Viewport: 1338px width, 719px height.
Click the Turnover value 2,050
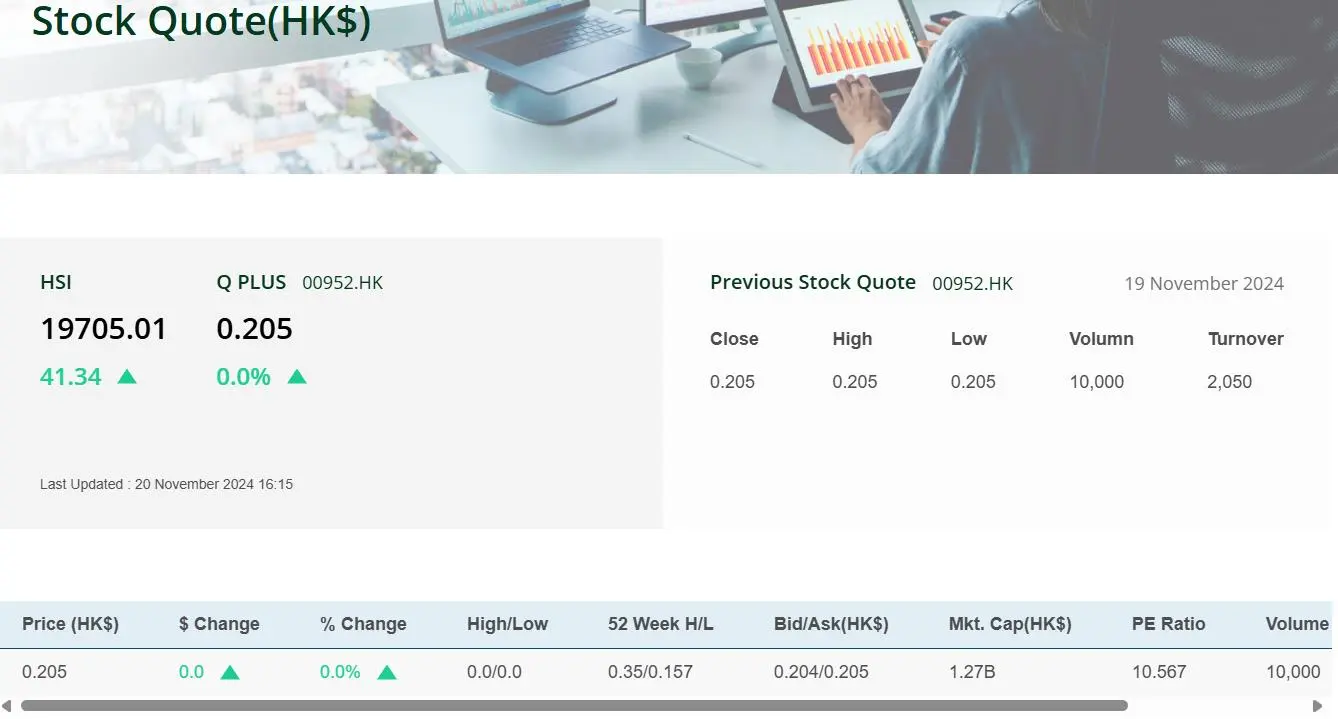pos(1230,382)
